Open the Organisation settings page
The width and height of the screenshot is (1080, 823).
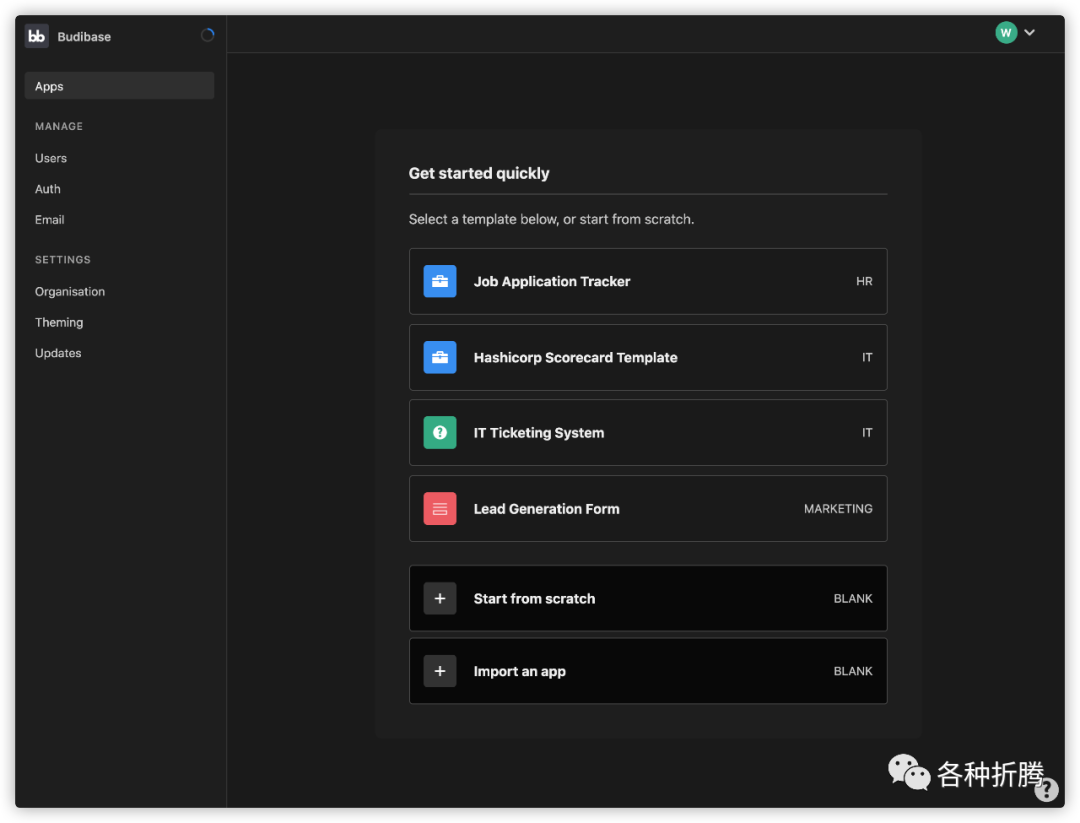point(70,292)
